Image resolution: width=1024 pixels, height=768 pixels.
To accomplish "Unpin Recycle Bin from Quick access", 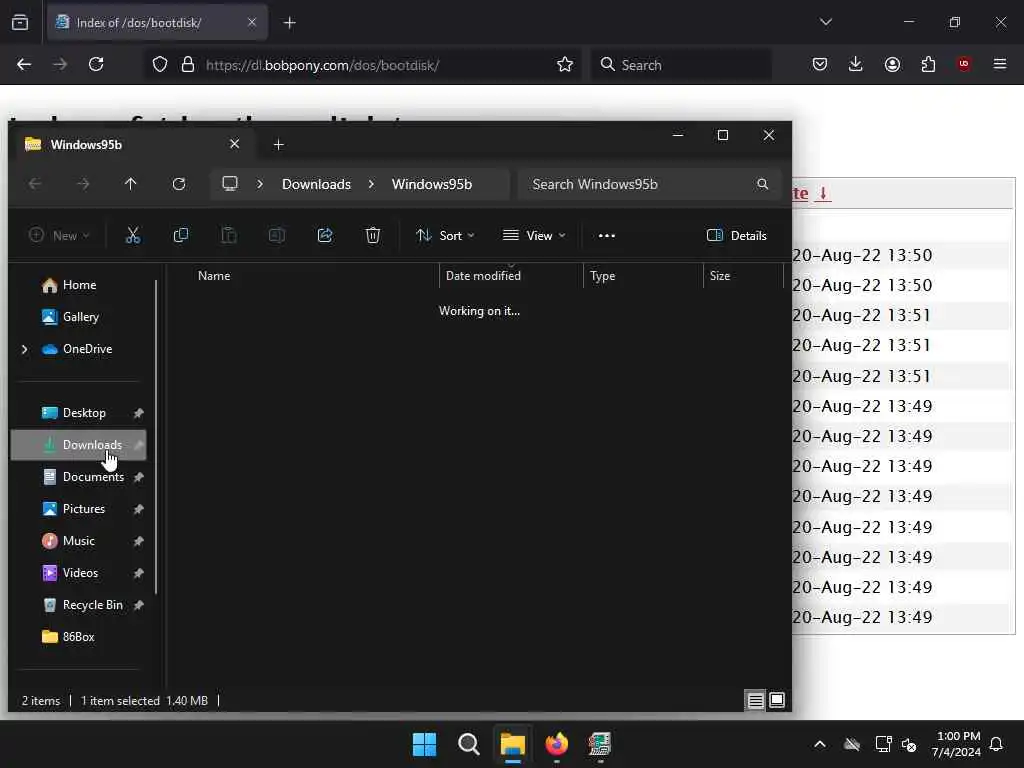I will (x=138, y=605).
